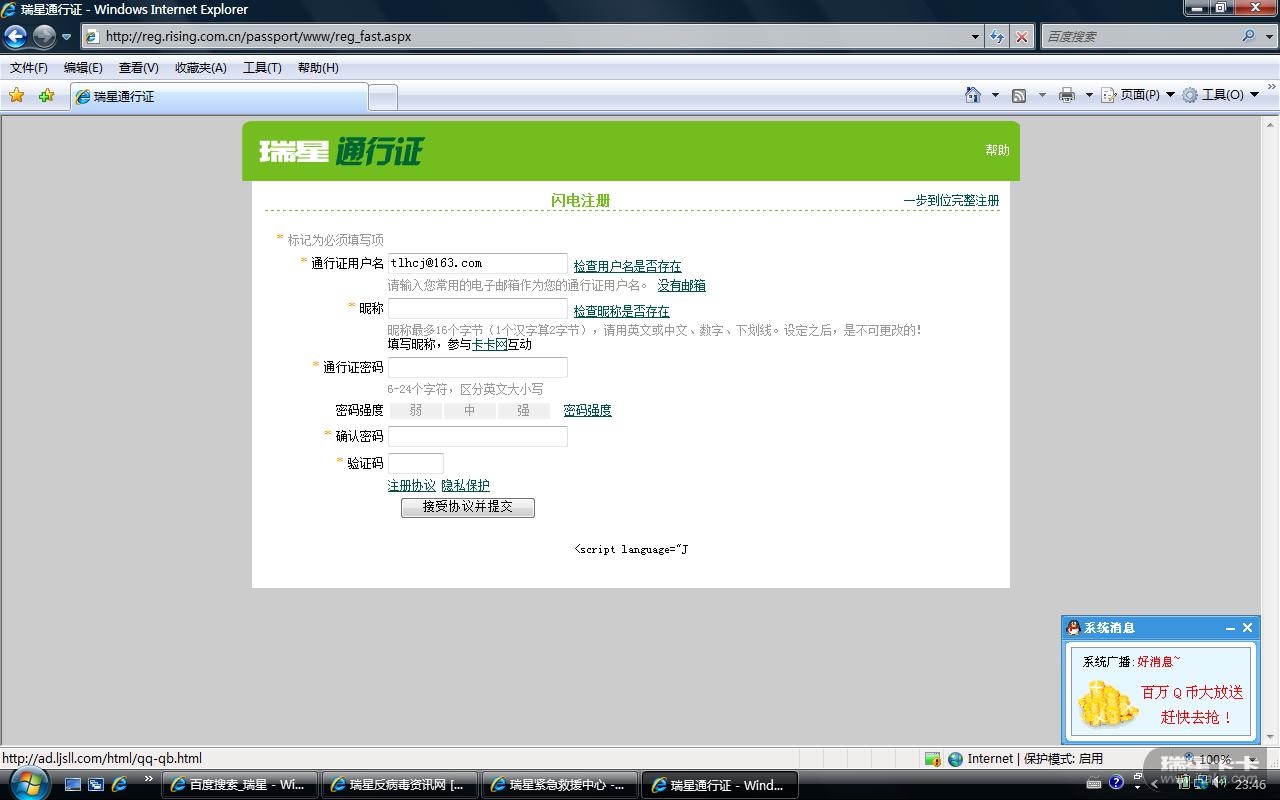Click the magnifier search icon
Screen dimensions: 1280x800
[x=1248, y=36]
